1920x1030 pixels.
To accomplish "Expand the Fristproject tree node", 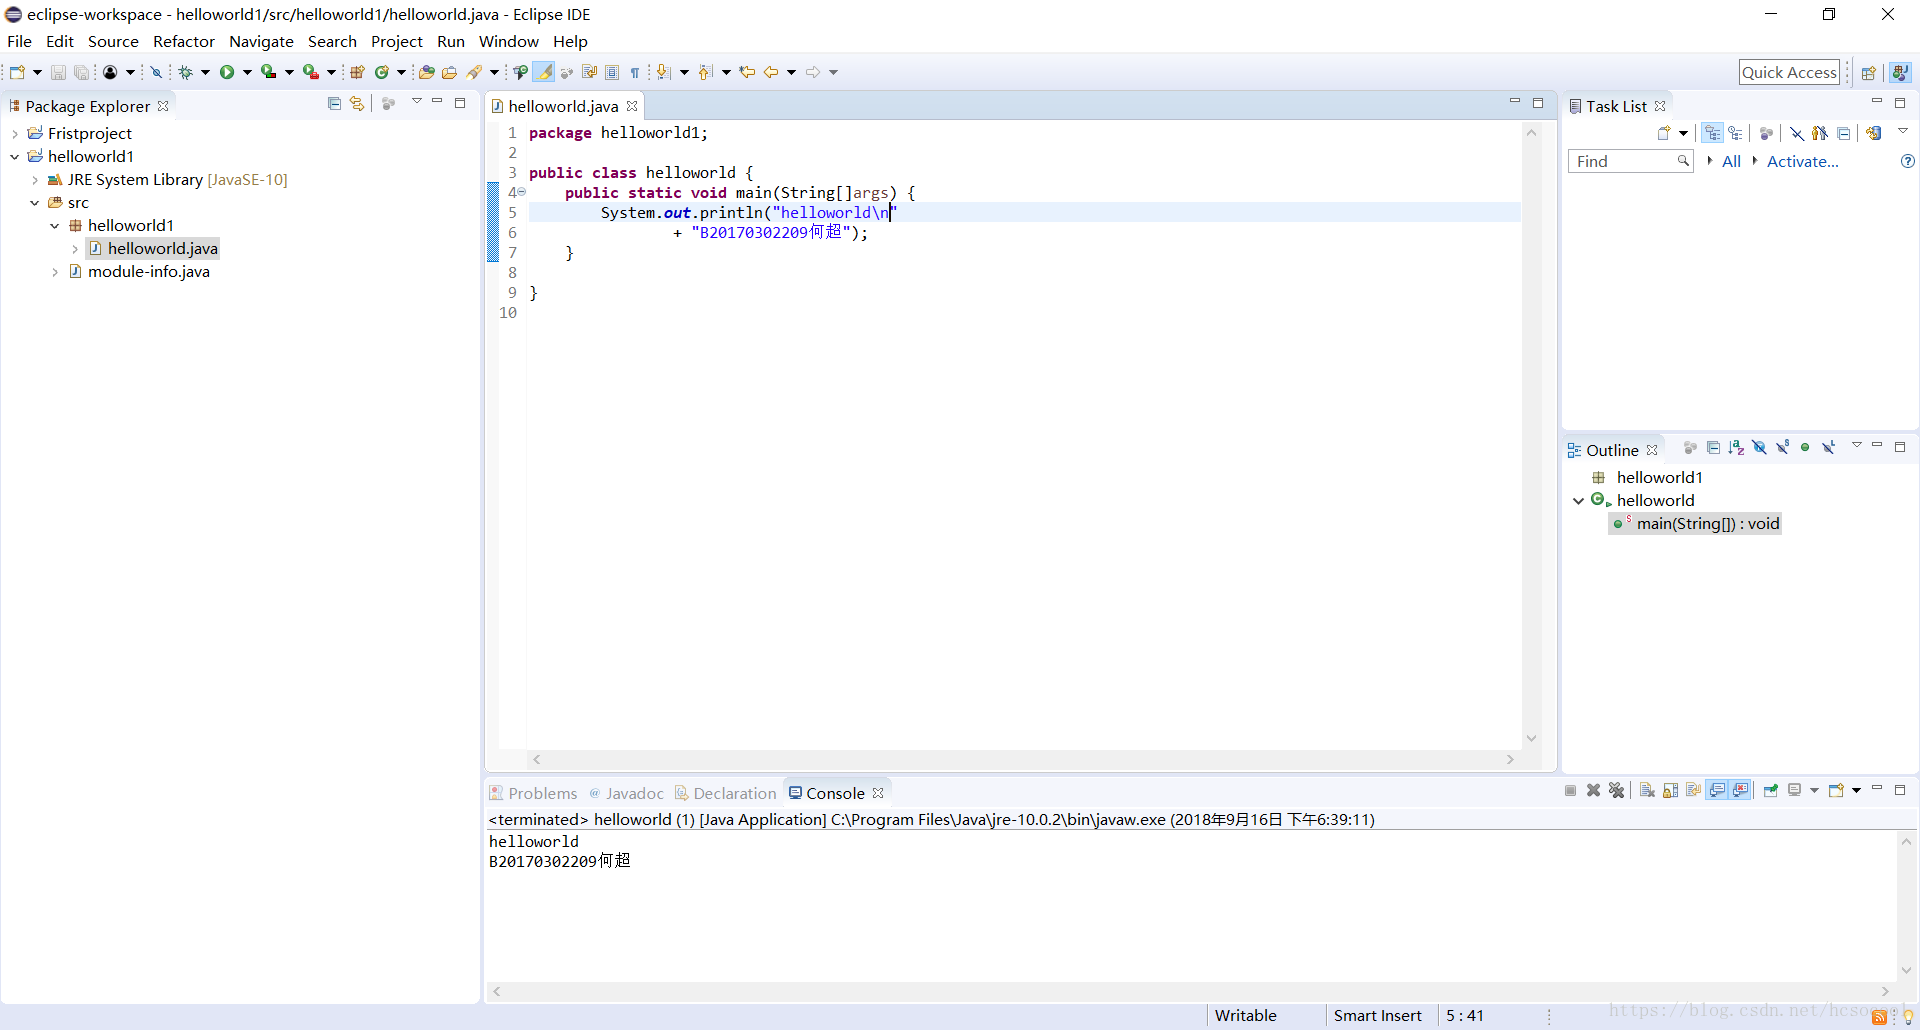I will [15, 134].
